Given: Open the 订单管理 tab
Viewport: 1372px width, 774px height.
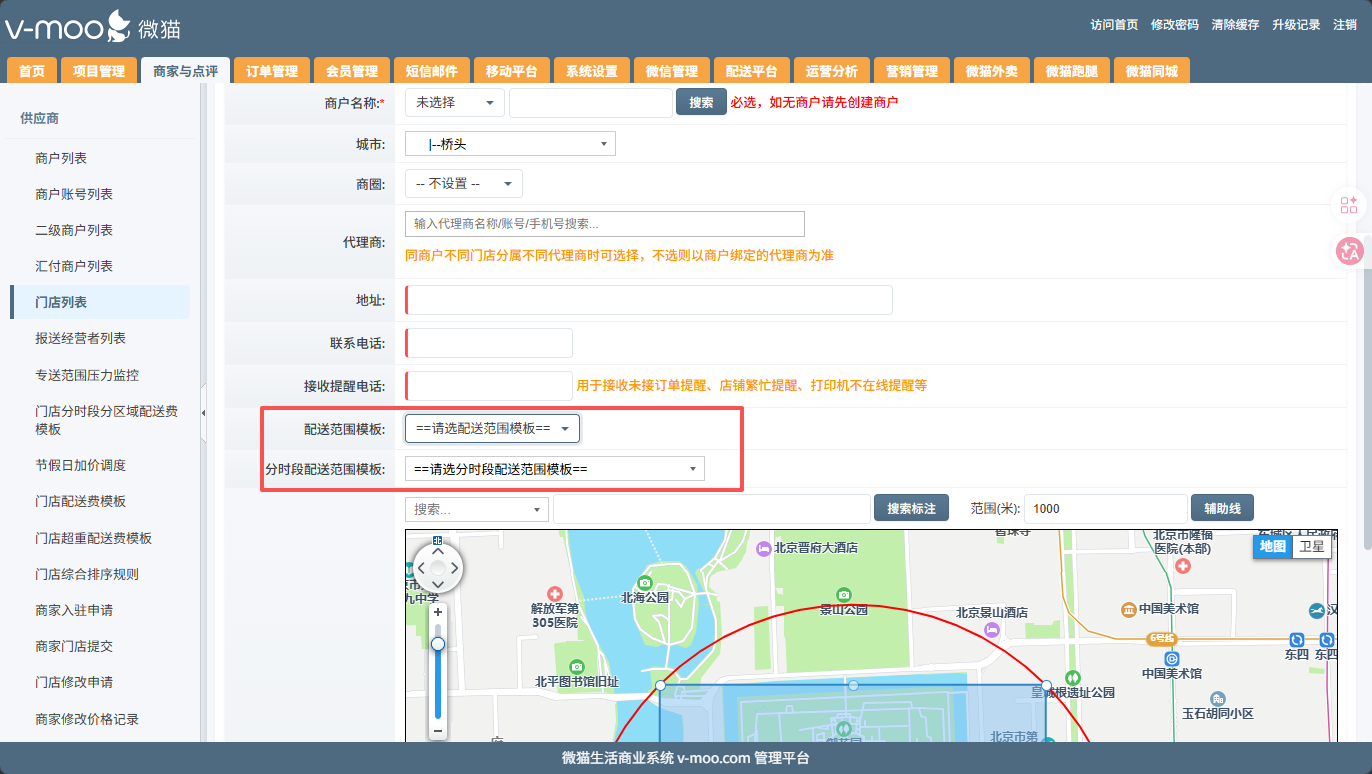Looking at the screenshot, I should point(272,71).
